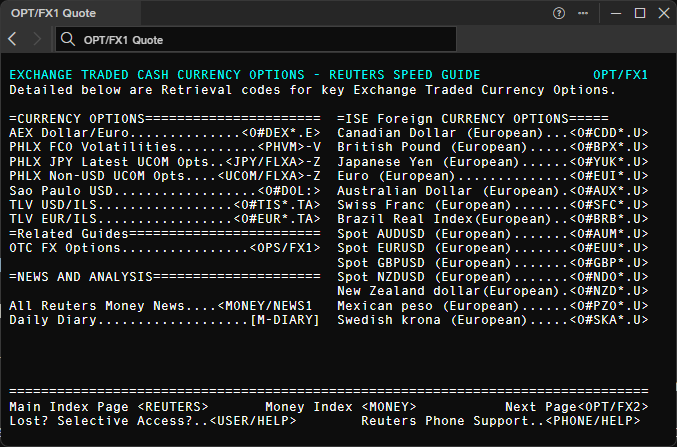Click the OPT/FX1 page code header
Image resolution: width=677 pixels, height=447 pixels.
620,75
